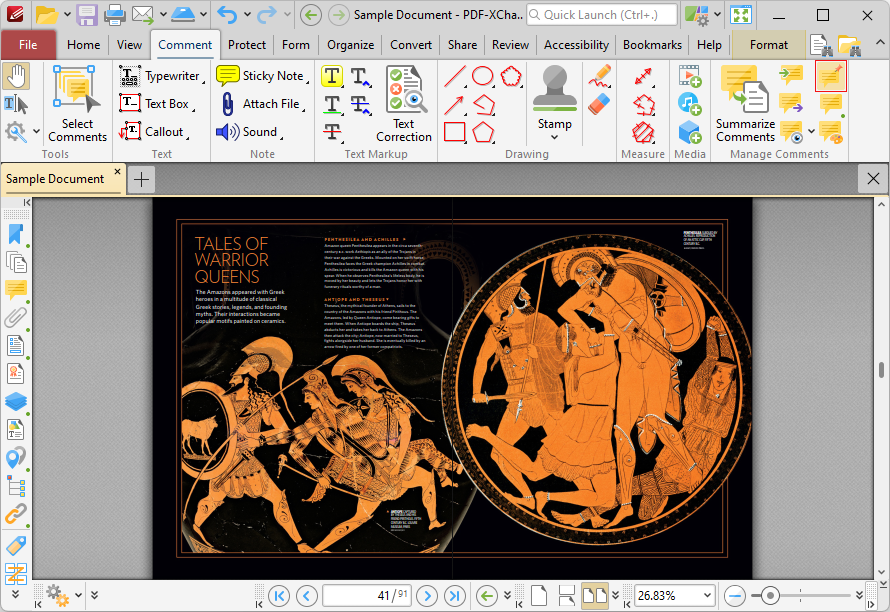The width and height of the screenshot is (890, 612).
Task: Jump to the last page
Action: pyautogui.click(x=455, y=596)
